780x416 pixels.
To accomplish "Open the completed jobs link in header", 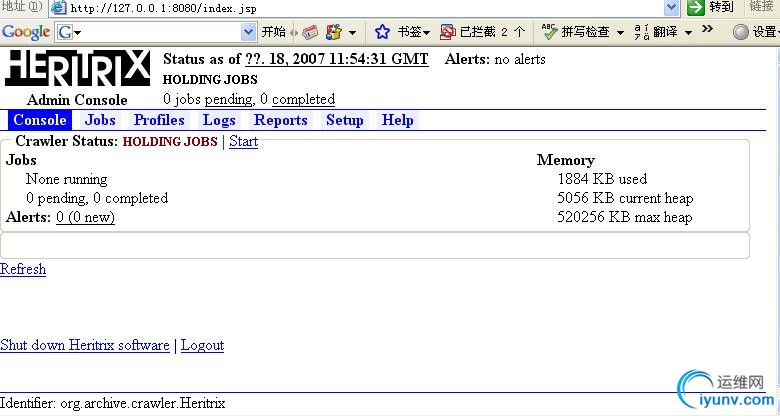I will point(303,100).
